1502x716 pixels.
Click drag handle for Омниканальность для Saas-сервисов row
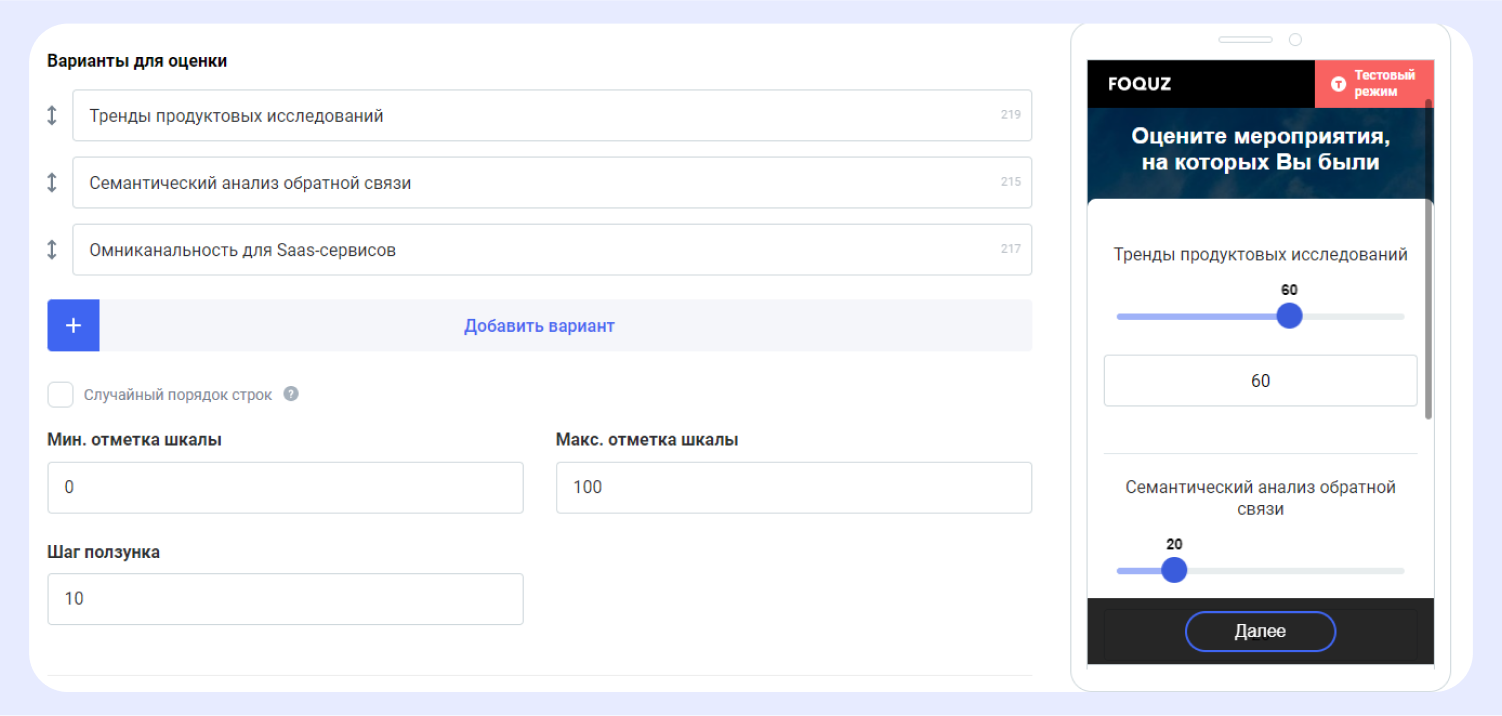[52, 250]
